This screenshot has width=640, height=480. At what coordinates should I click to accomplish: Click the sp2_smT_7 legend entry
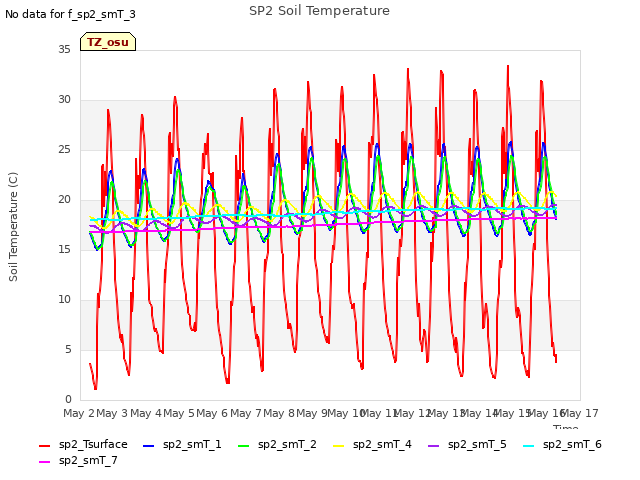pos(78,460)
